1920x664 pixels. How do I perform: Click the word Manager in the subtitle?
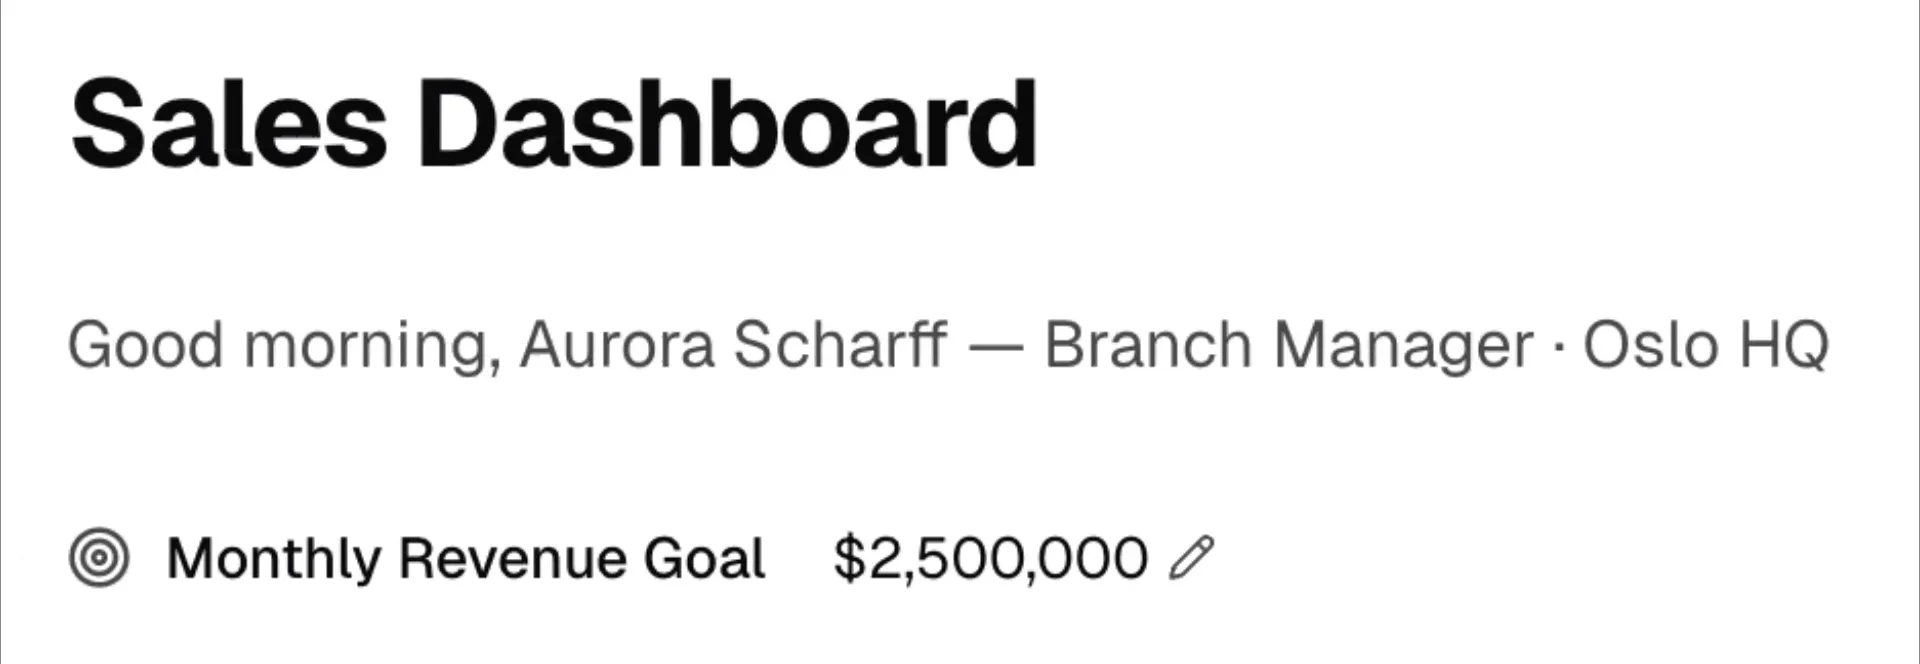[x=1403, y=346]
